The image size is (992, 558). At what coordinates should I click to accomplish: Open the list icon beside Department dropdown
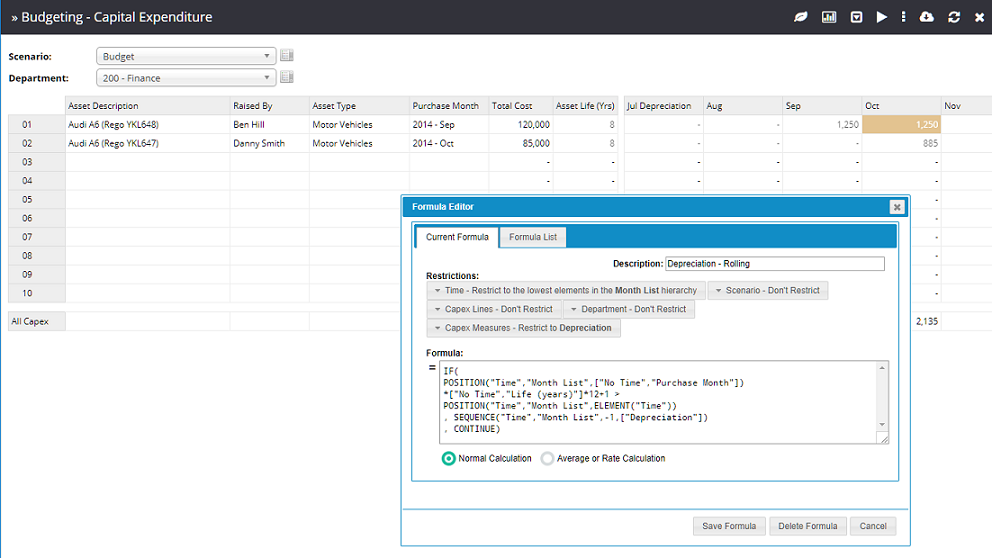[x=287, y=78]
